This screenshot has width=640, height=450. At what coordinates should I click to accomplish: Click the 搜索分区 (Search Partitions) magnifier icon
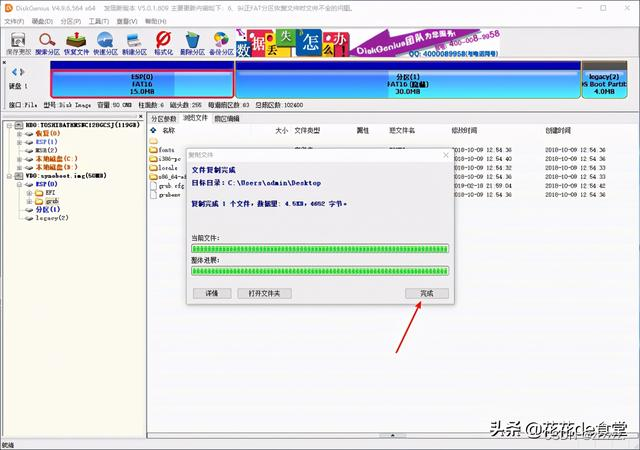(x=47, y=42)
